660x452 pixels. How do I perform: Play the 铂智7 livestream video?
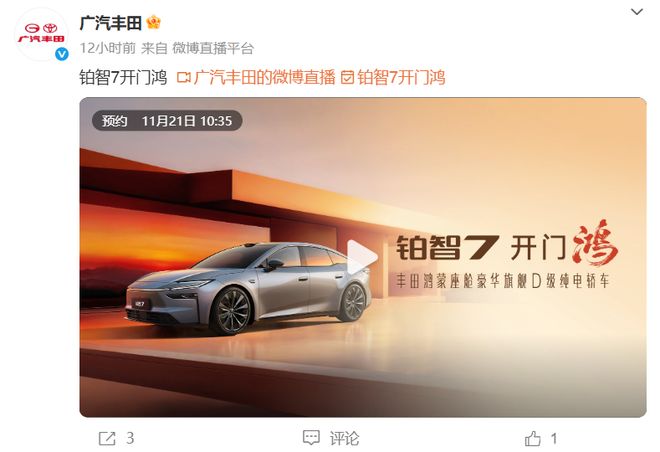point(362,256)
